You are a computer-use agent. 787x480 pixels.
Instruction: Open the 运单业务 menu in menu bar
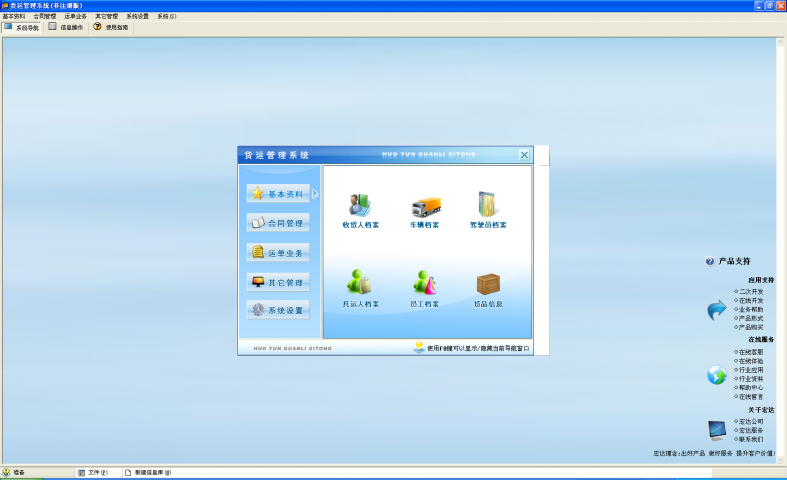pyautogui.click(x=76, y=17)
